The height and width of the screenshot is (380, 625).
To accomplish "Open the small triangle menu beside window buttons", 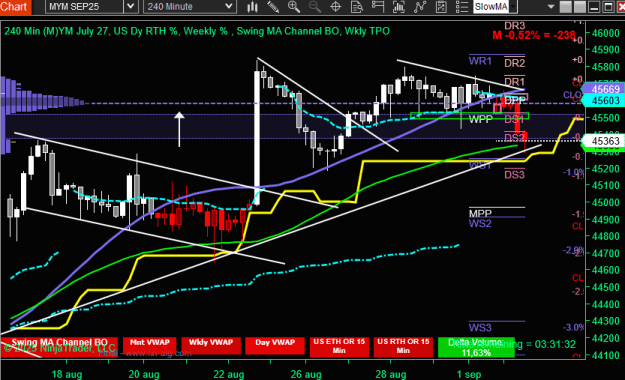I will click(x=551, y=7).
